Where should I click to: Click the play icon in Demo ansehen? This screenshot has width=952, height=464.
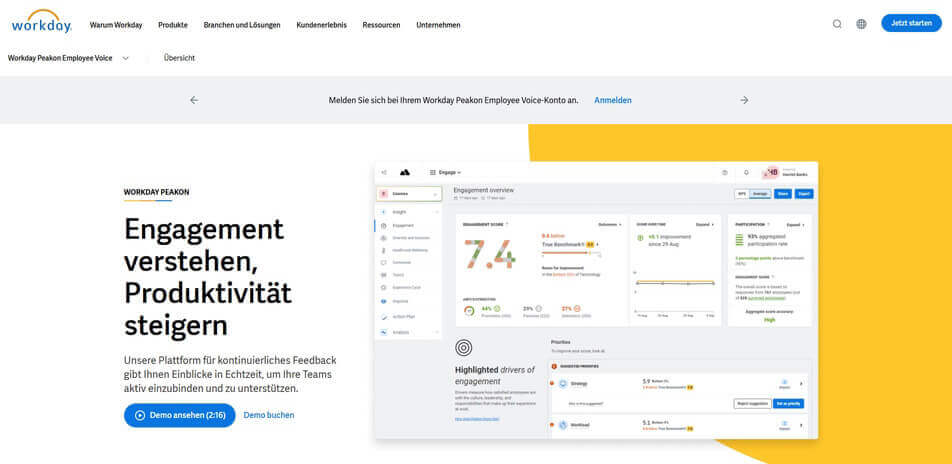click(x=140, y=415)
